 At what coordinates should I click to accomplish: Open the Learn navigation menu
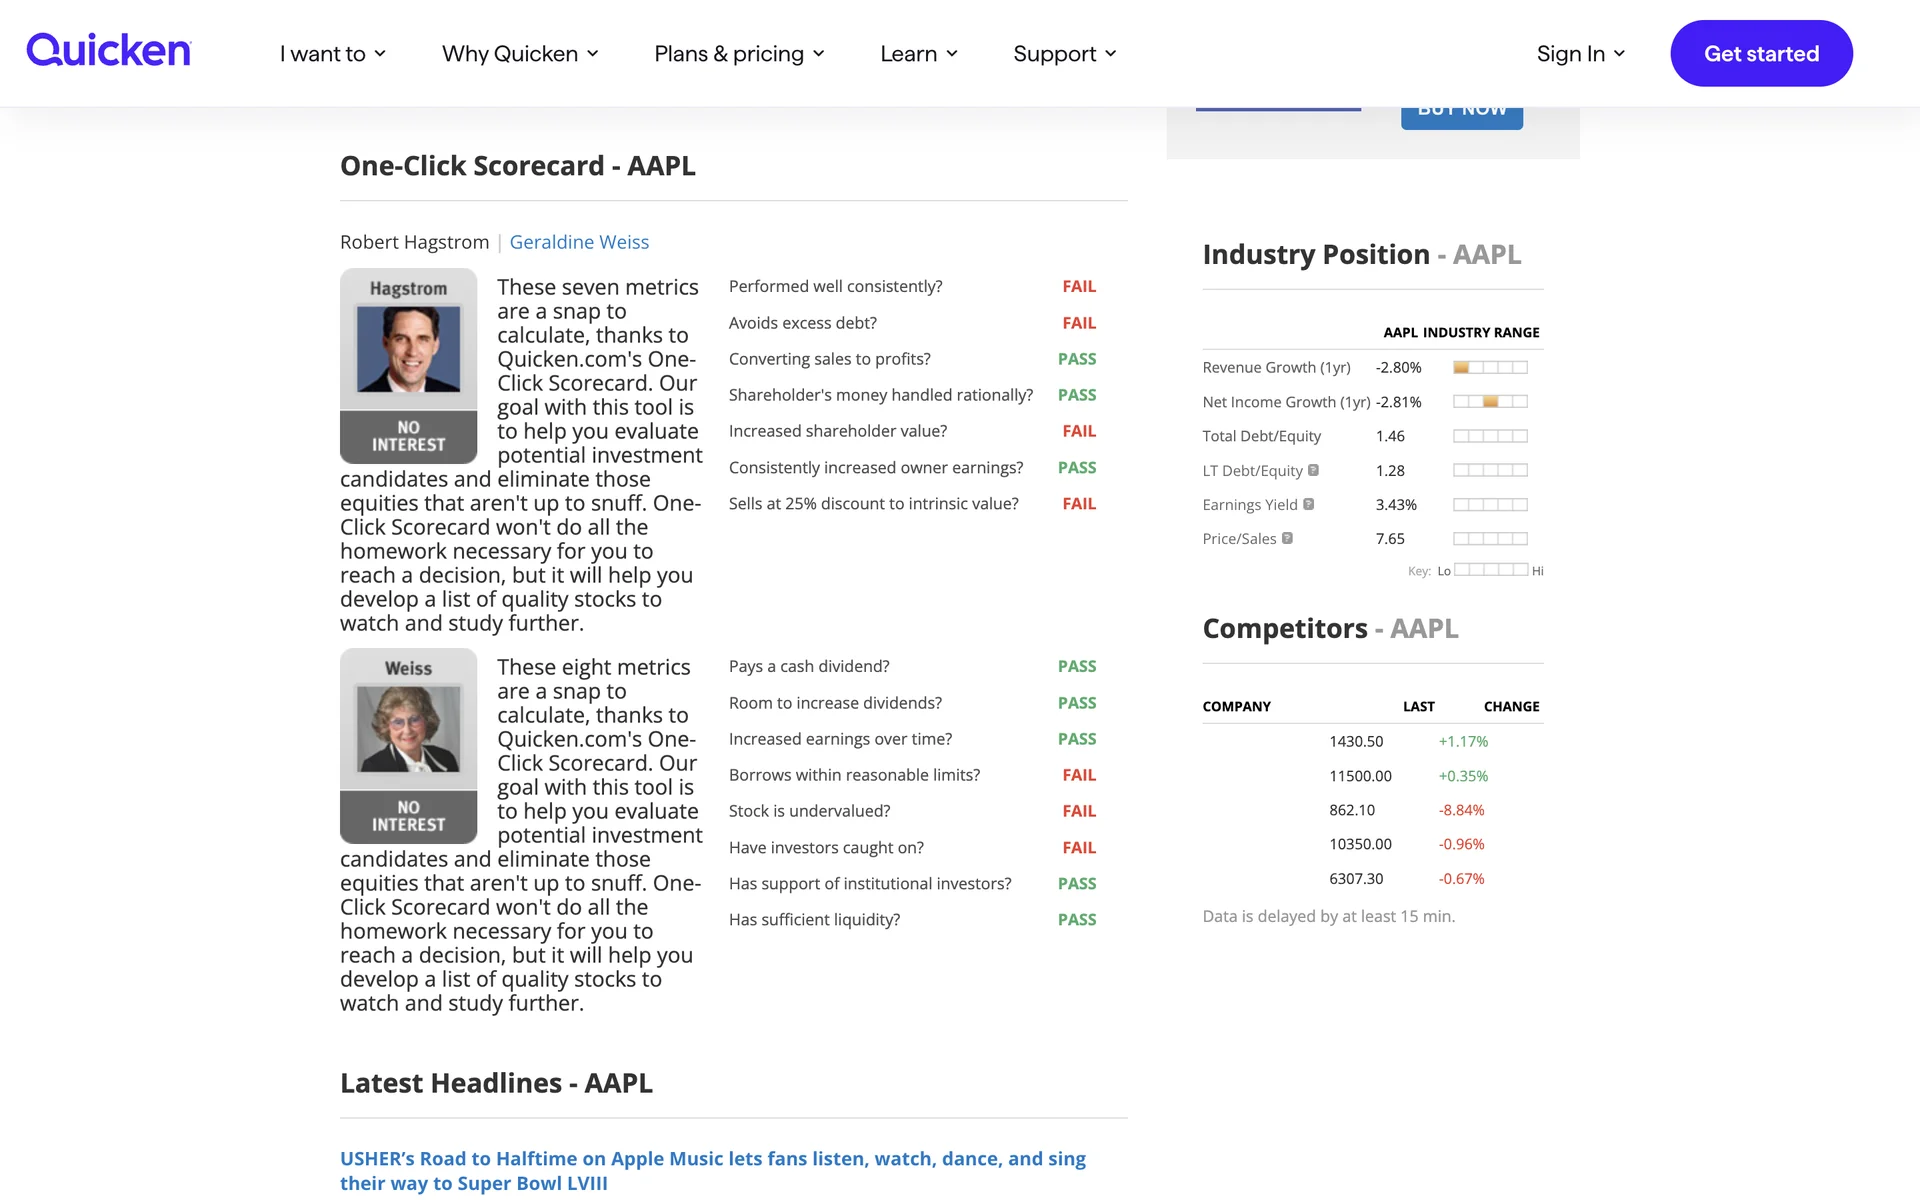click(918, 54)
